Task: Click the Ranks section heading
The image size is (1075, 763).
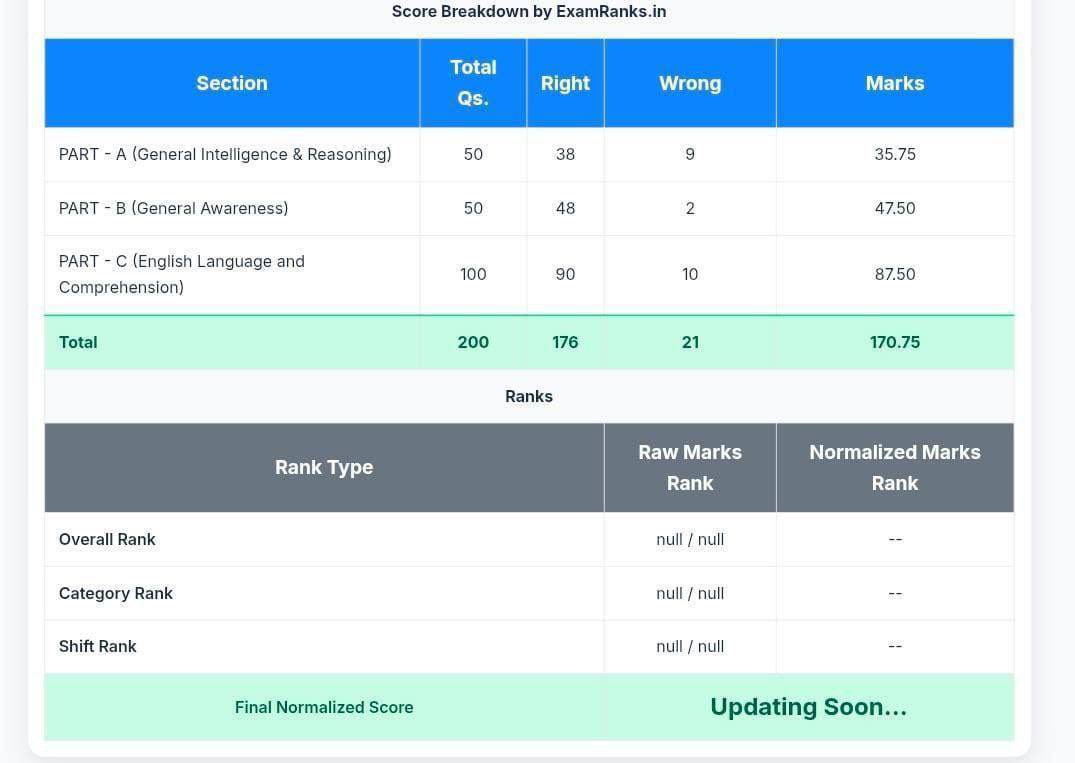Action: click(529, 396)
